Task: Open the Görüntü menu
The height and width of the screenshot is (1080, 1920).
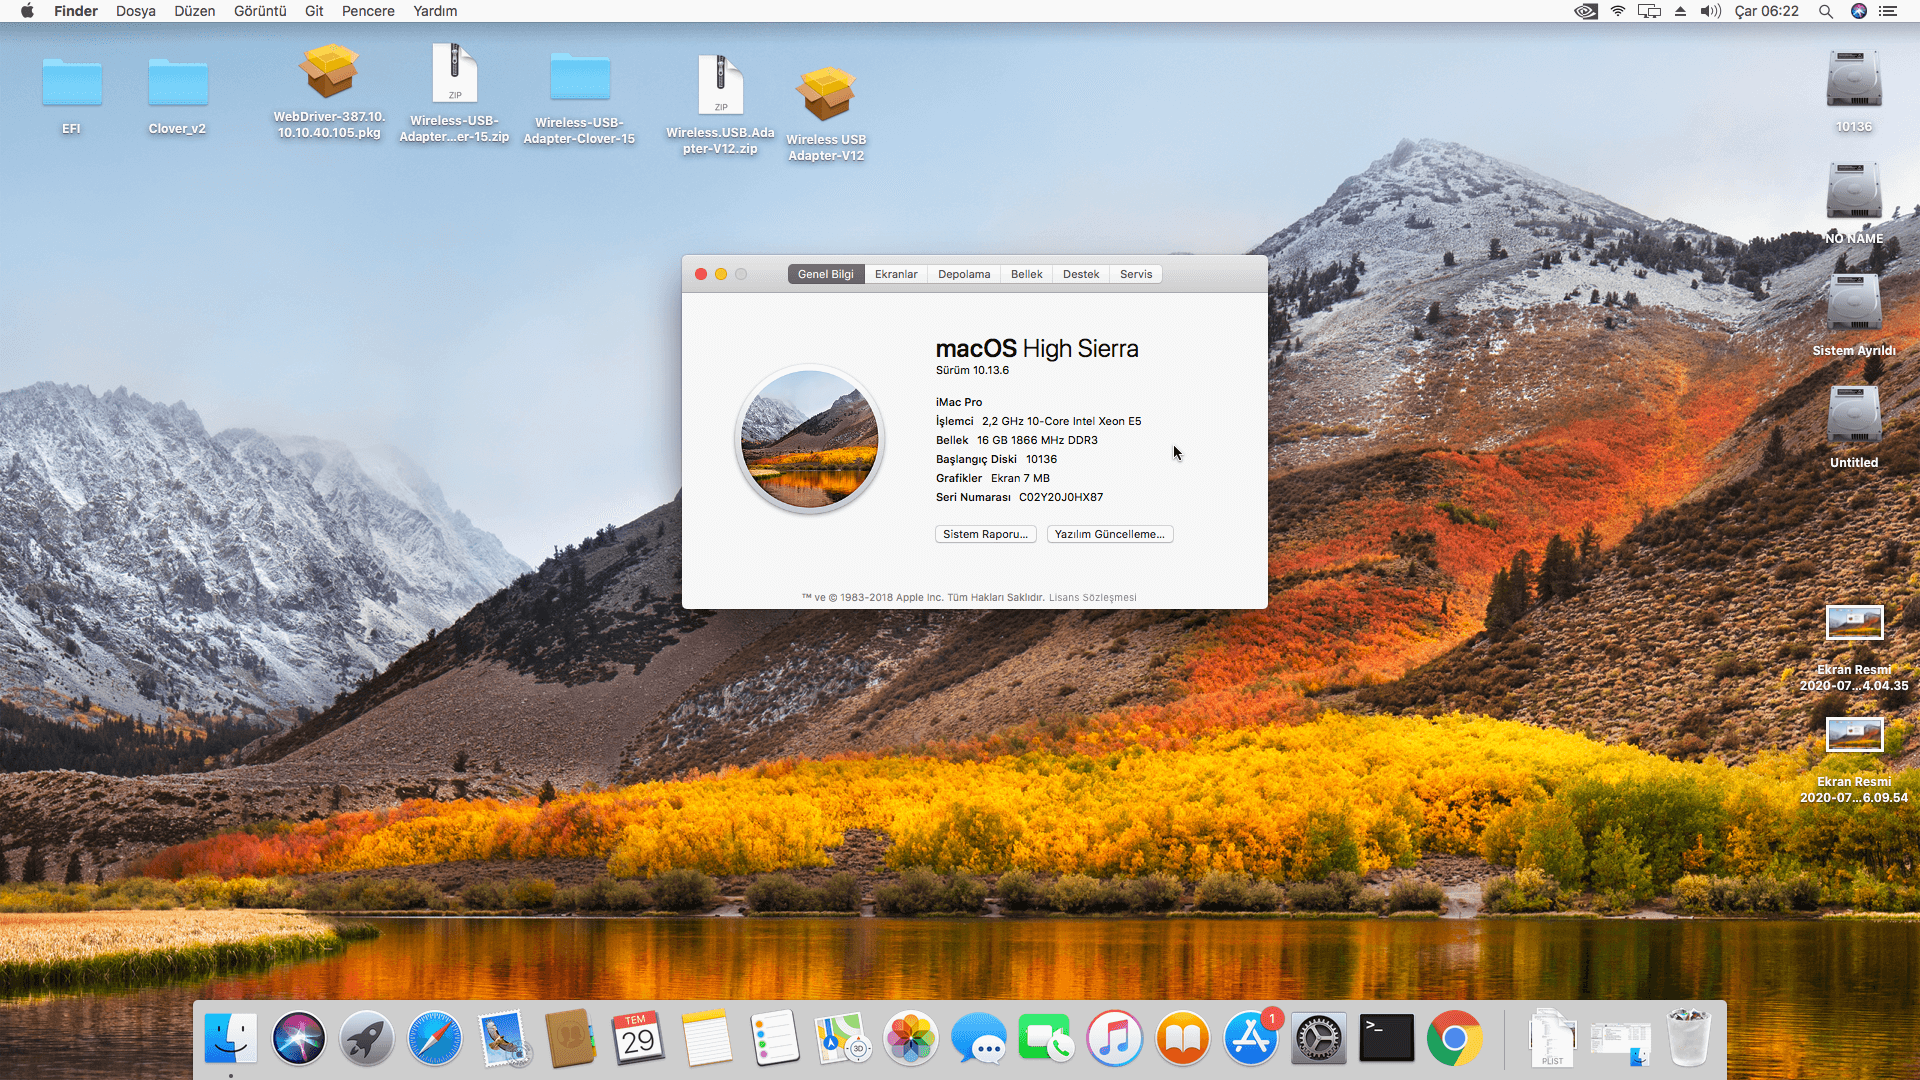Action: (x=260, y=11)
